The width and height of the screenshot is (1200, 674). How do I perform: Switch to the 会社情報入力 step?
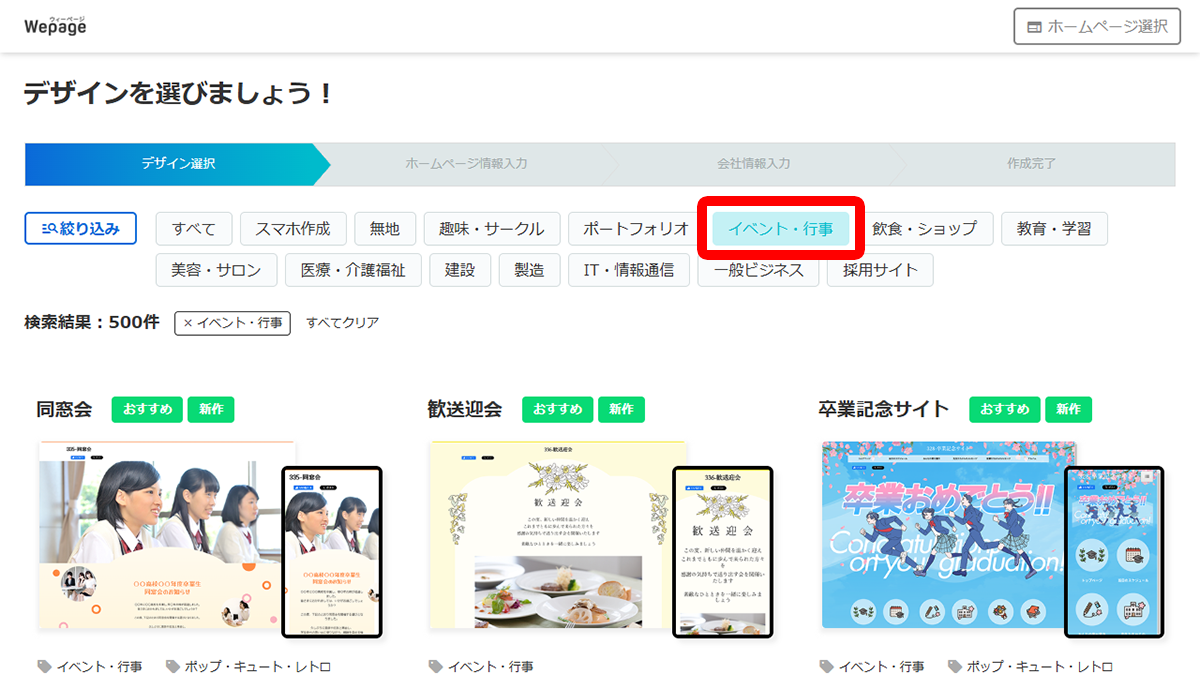click(x=753, y=164)
